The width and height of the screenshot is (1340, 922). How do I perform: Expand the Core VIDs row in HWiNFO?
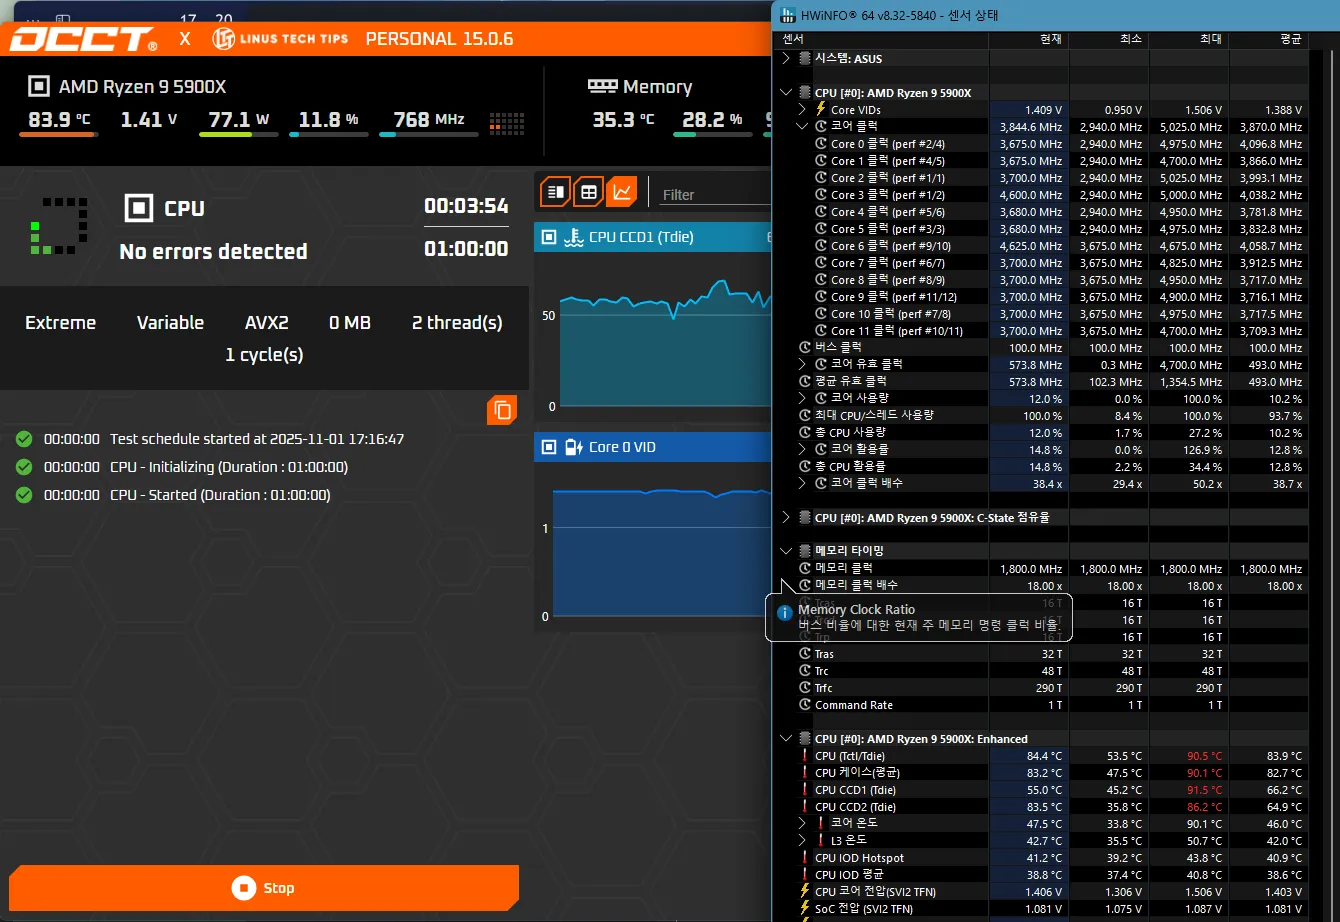[802, 110]
